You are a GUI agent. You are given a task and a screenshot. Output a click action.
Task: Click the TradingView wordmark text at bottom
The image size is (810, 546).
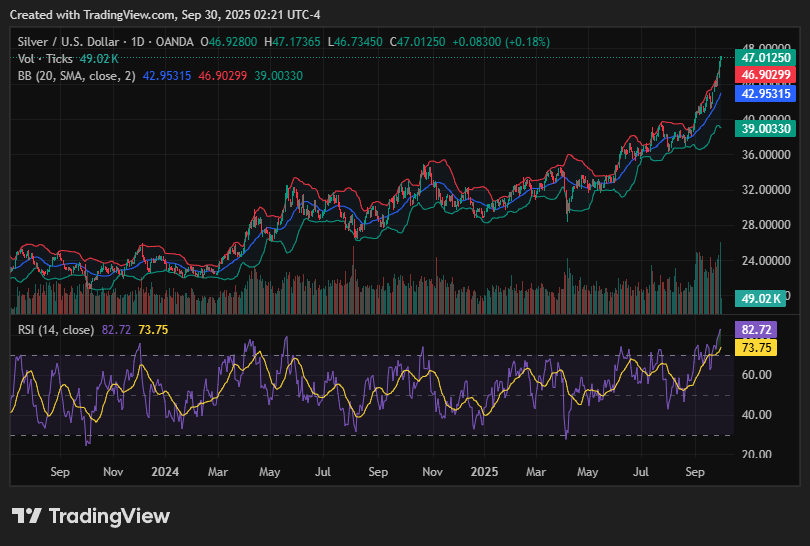click(x=110, y=516)
